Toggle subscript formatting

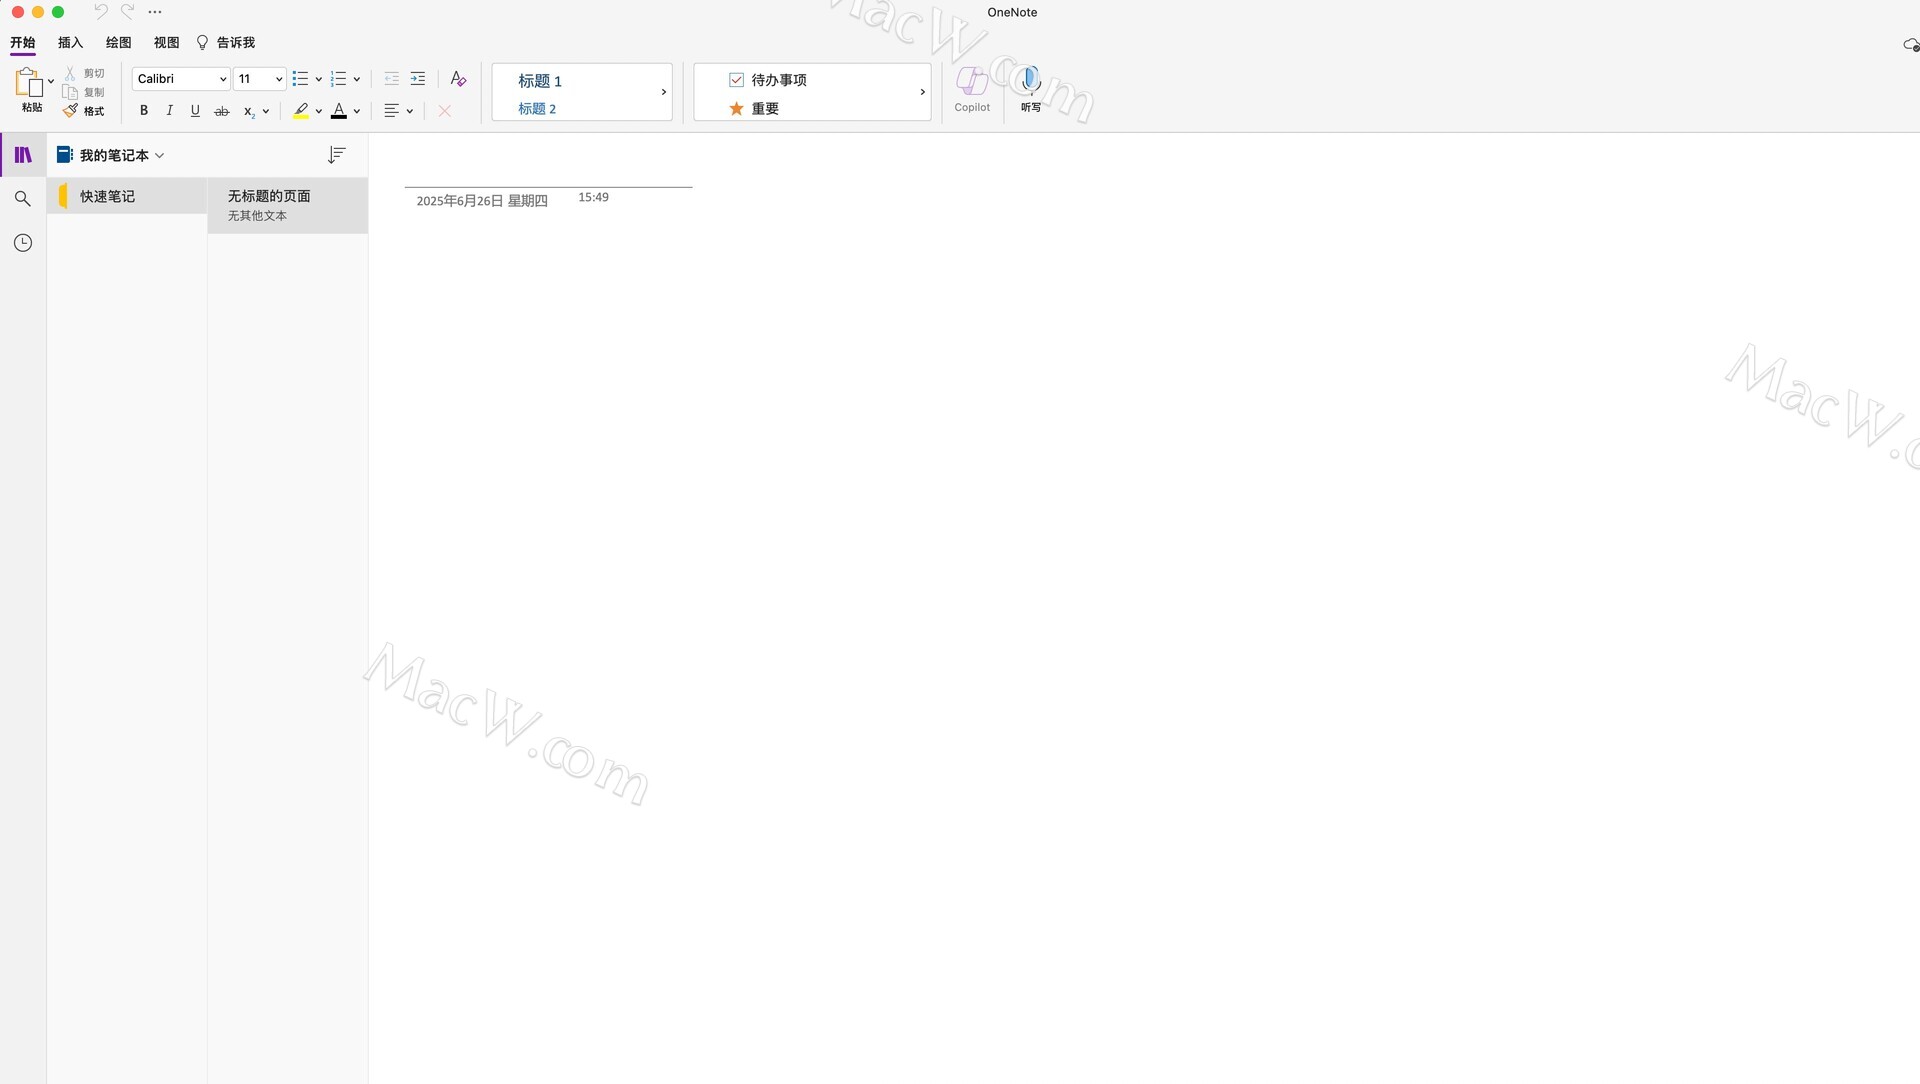click(249, 111)
